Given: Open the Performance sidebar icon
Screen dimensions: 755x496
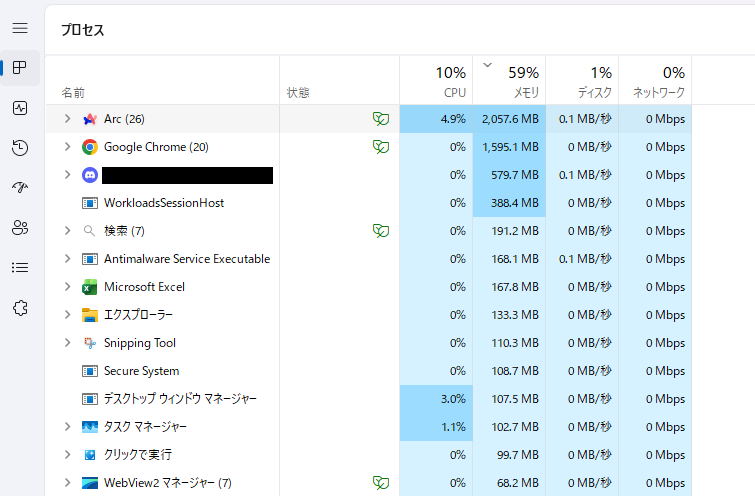Looking at the screenshot, I should 20,108.
